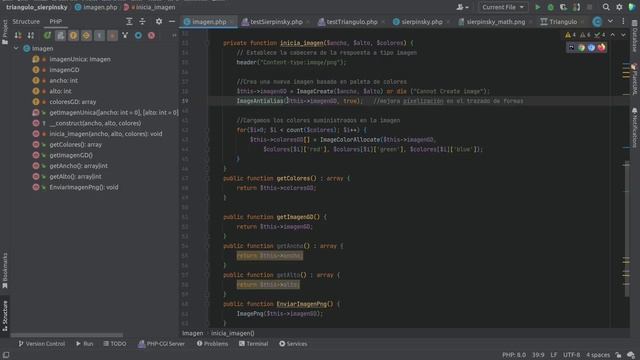Open the Current File run configuration dropdown
The image size is (640, 360).
(x=502, y=7)
